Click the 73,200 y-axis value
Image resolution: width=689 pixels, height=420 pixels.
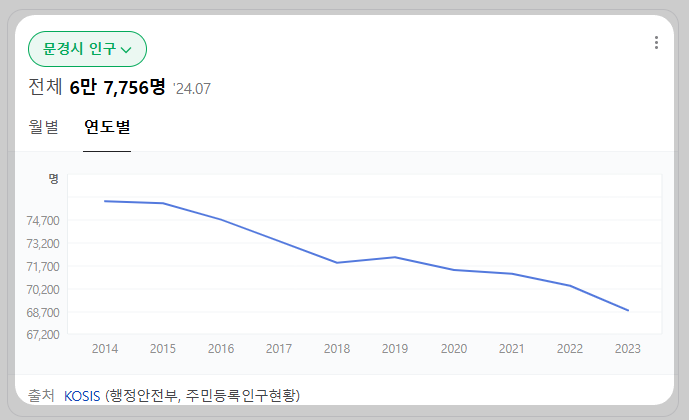point(43,243)
